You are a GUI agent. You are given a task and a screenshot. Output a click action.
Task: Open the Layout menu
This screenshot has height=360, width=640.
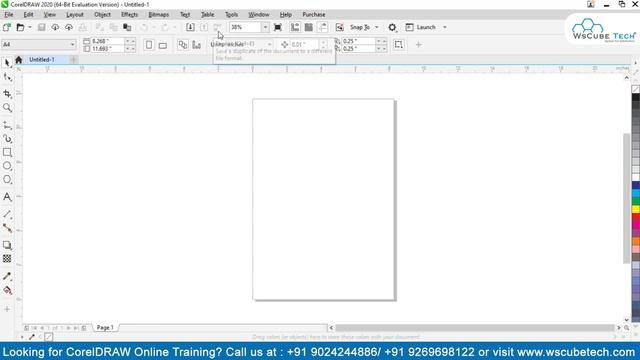click(x=75, y=14)
